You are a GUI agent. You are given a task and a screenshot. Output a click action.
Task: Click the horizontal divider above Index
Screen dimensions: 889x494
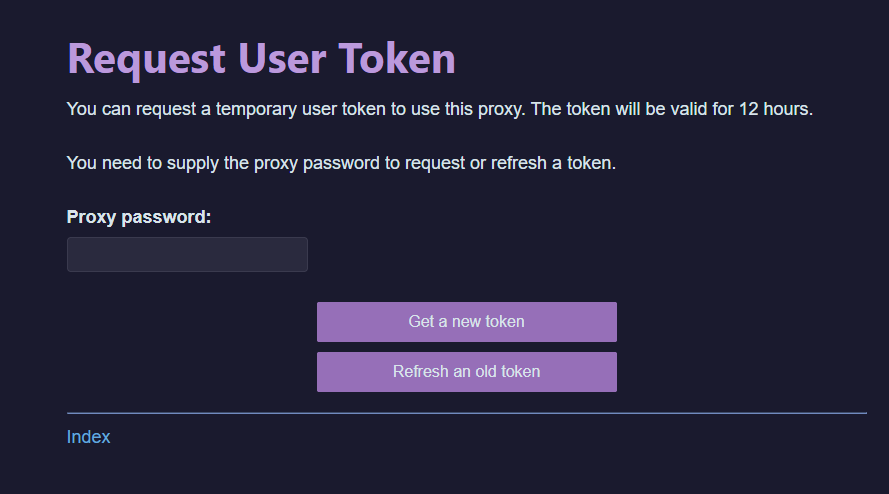[x=466, y=413]
